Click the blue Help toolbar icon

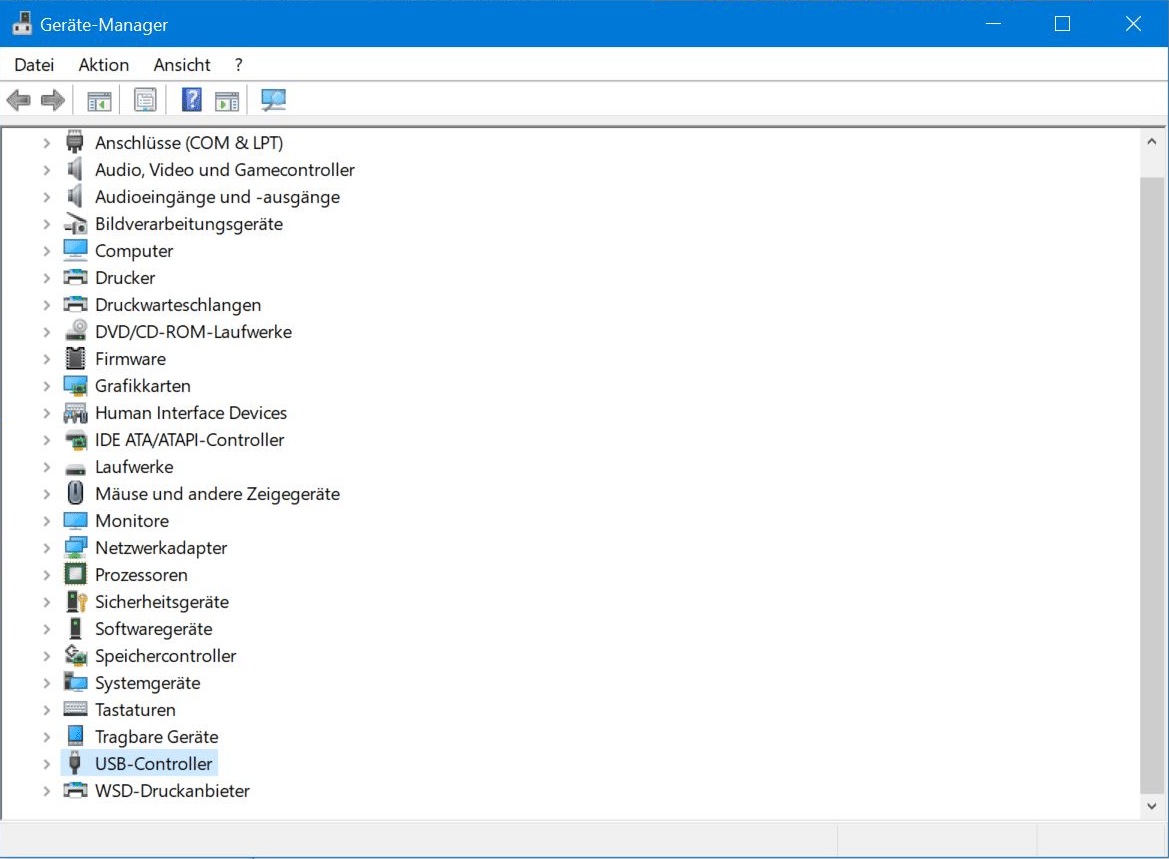pyautogui.click(x=192, y=99)
